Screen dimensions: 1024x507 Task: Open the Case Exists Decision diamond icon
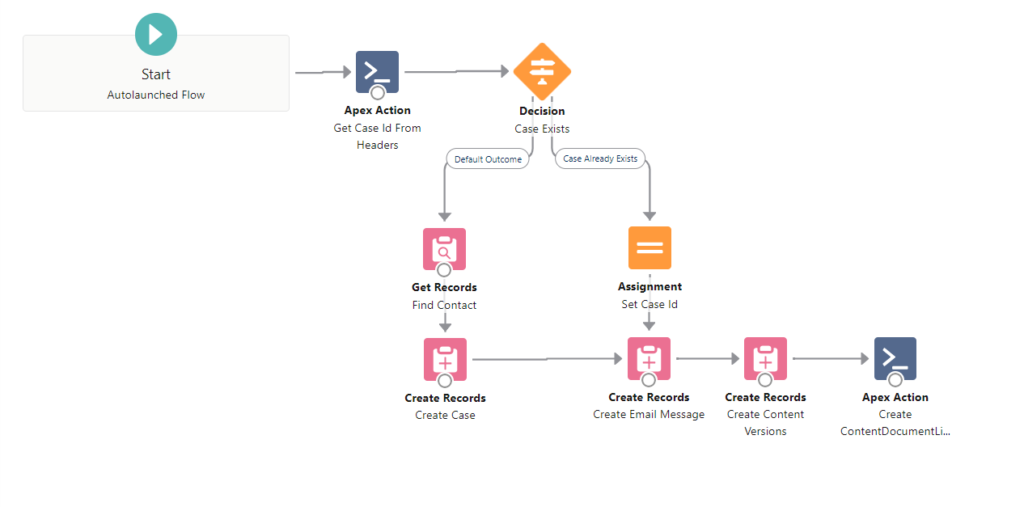tap(542, 72)
